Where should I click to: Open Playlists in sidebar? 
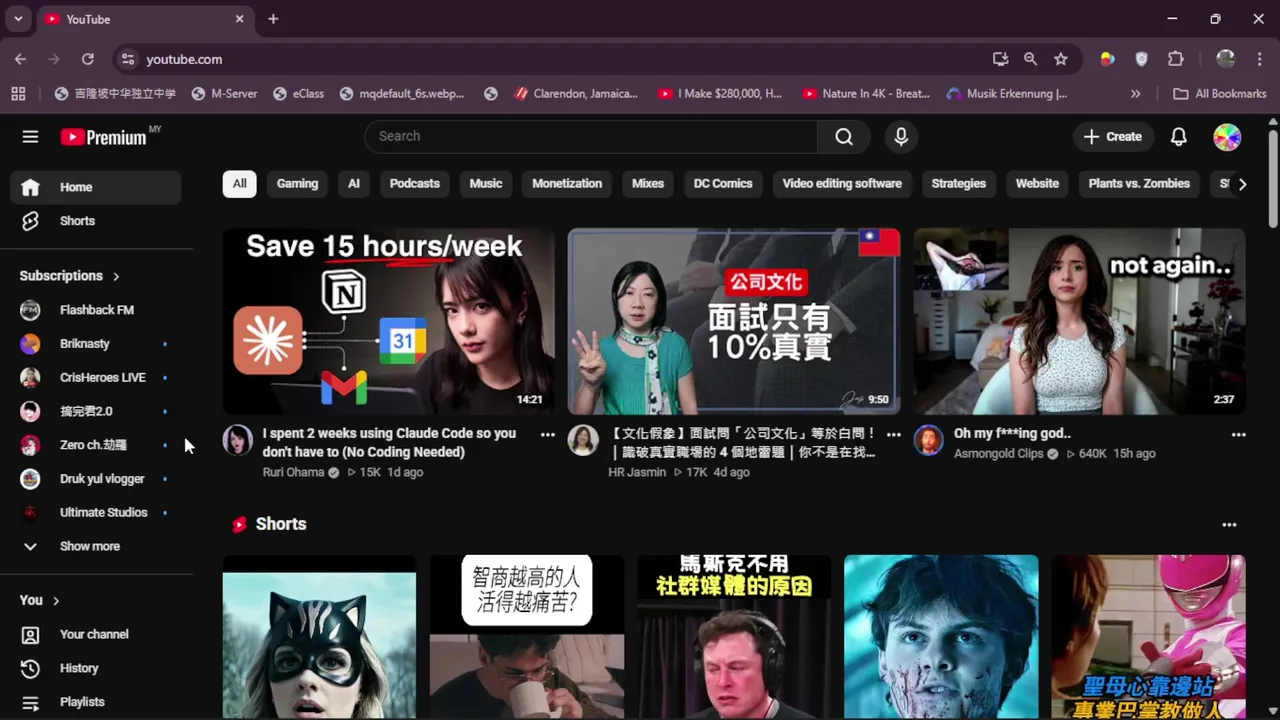(x=96, y=702)
